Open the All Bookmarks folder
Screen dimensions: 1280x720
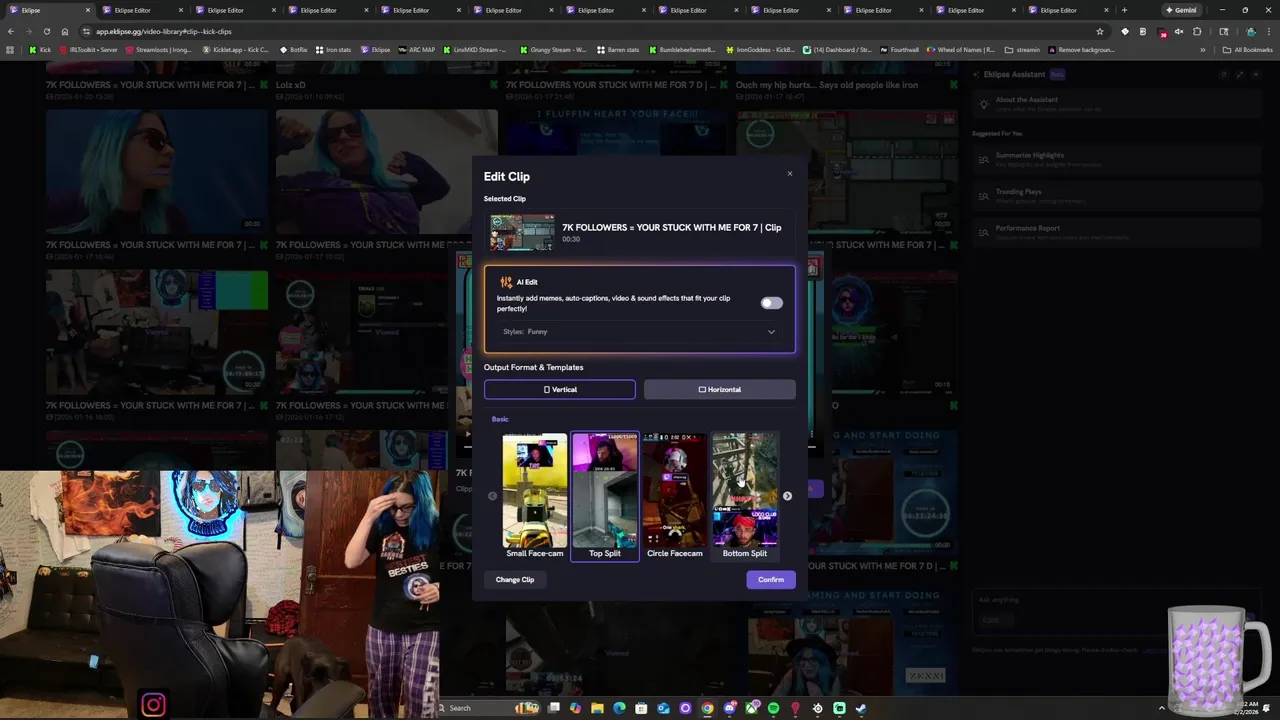tap(1247, 50)
